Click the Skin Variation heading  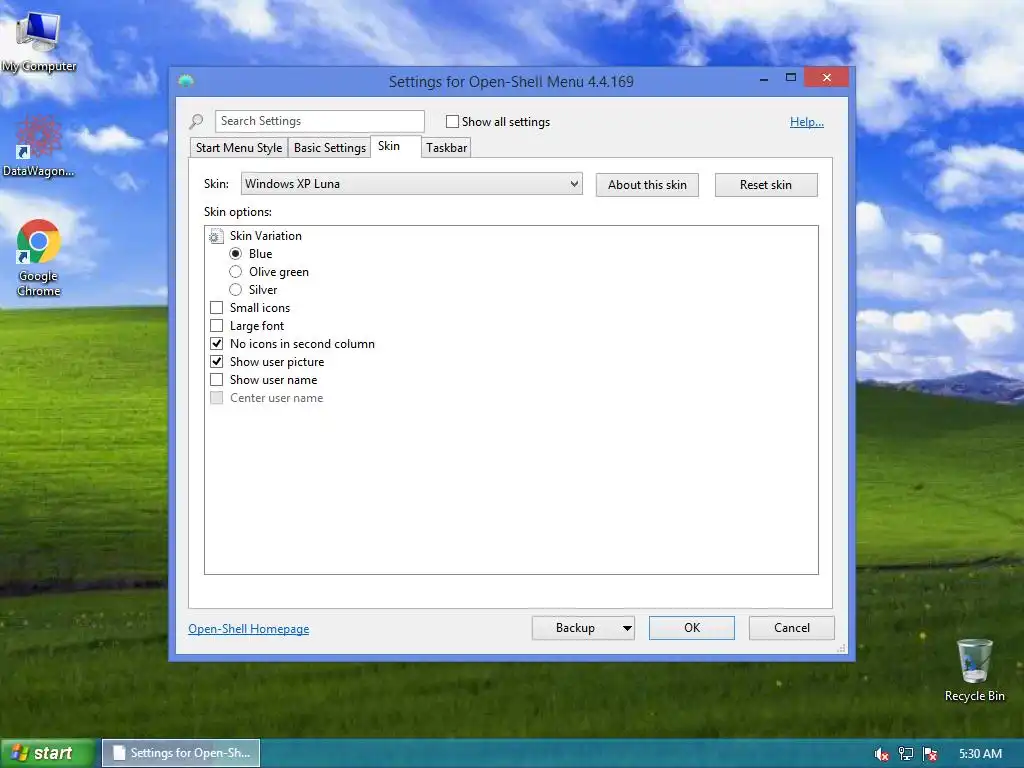tap(266, 236)
